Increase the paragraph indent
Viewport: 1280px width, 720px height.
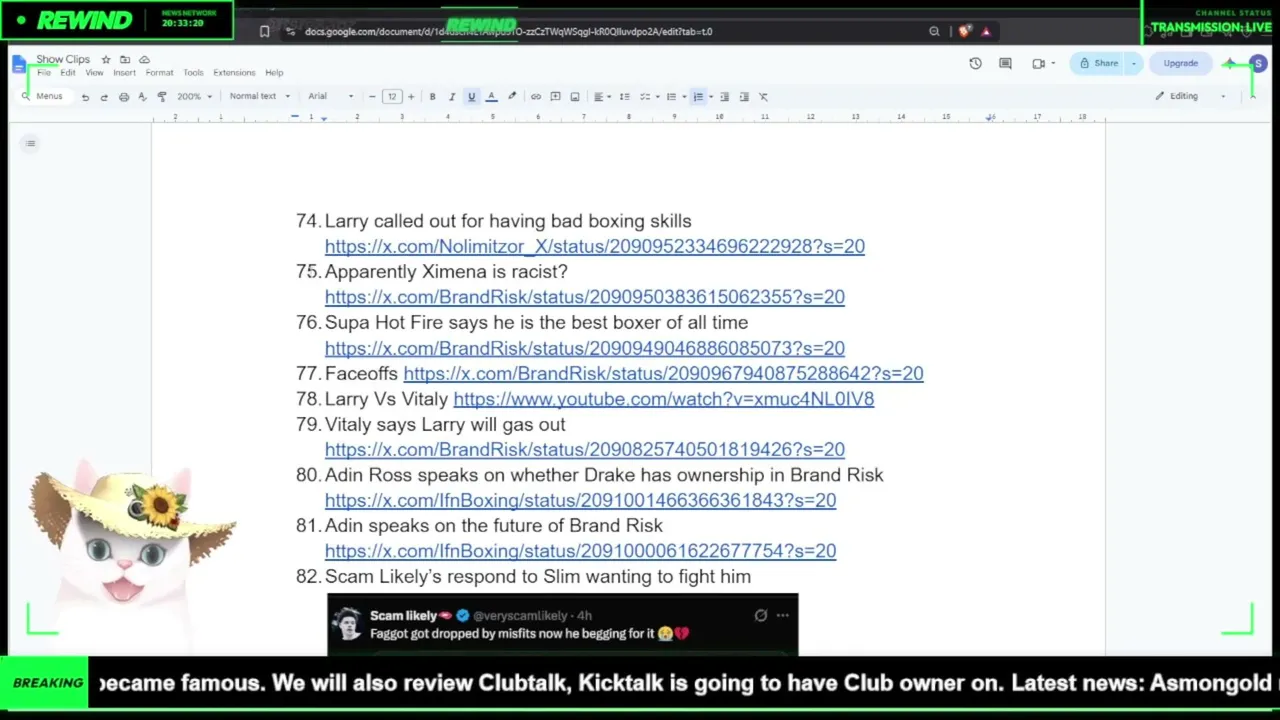[x=744, y=97]
